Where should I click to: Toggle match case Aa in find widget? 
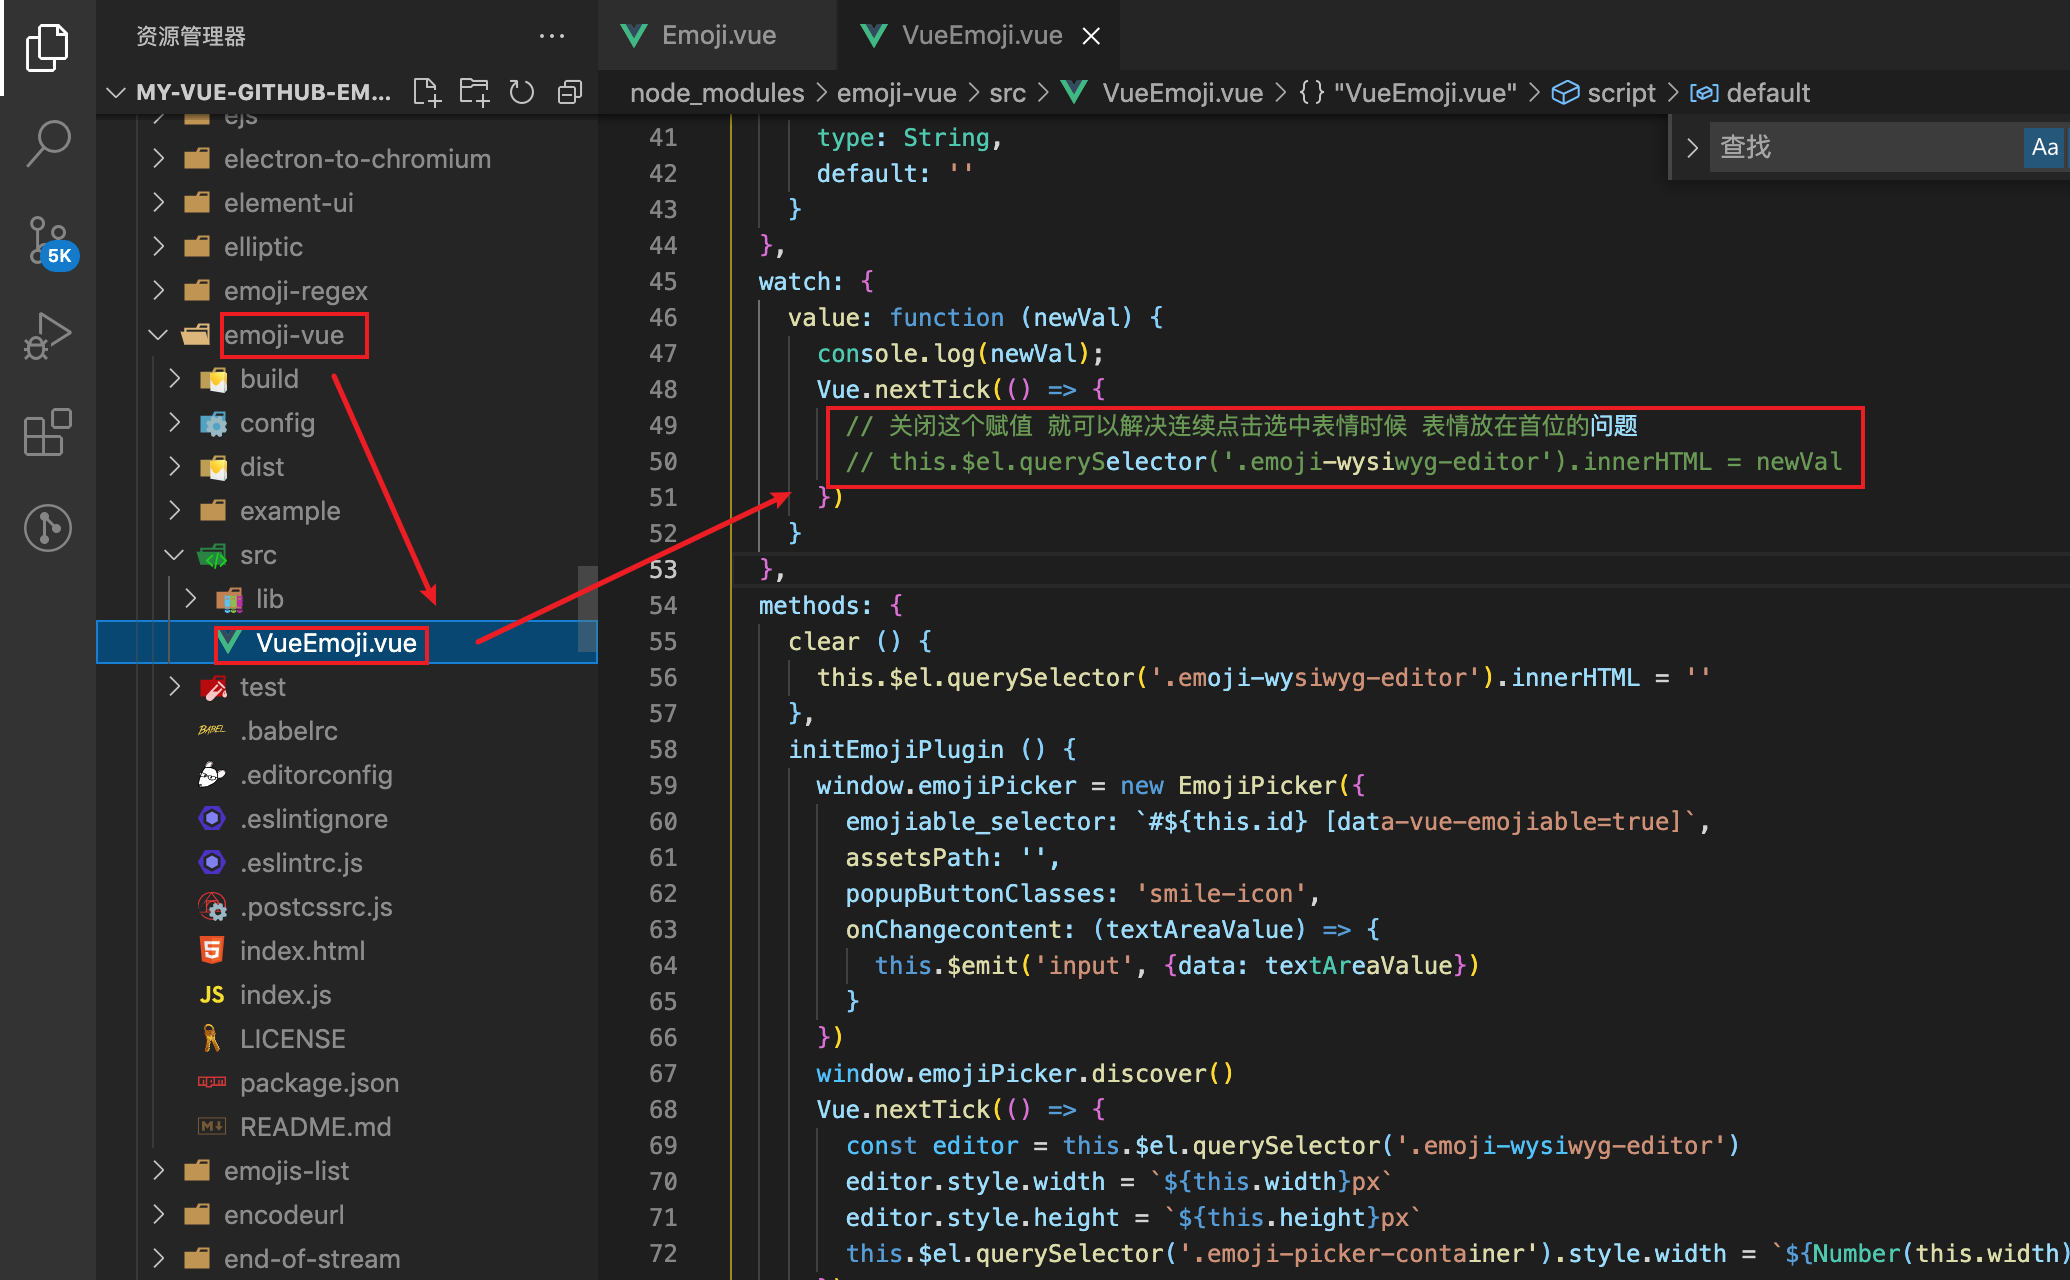(x=2044, y=148)
